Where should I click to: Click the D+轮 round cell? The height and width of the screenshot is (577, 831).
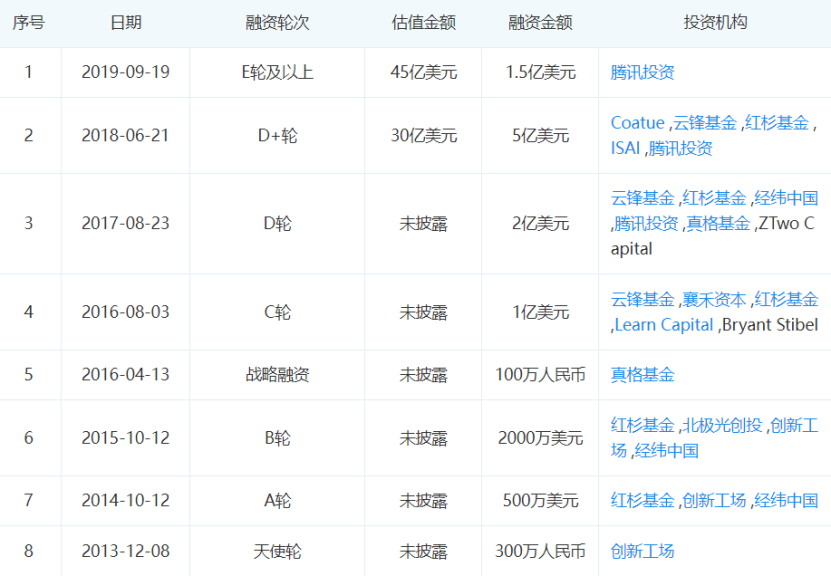277,136
